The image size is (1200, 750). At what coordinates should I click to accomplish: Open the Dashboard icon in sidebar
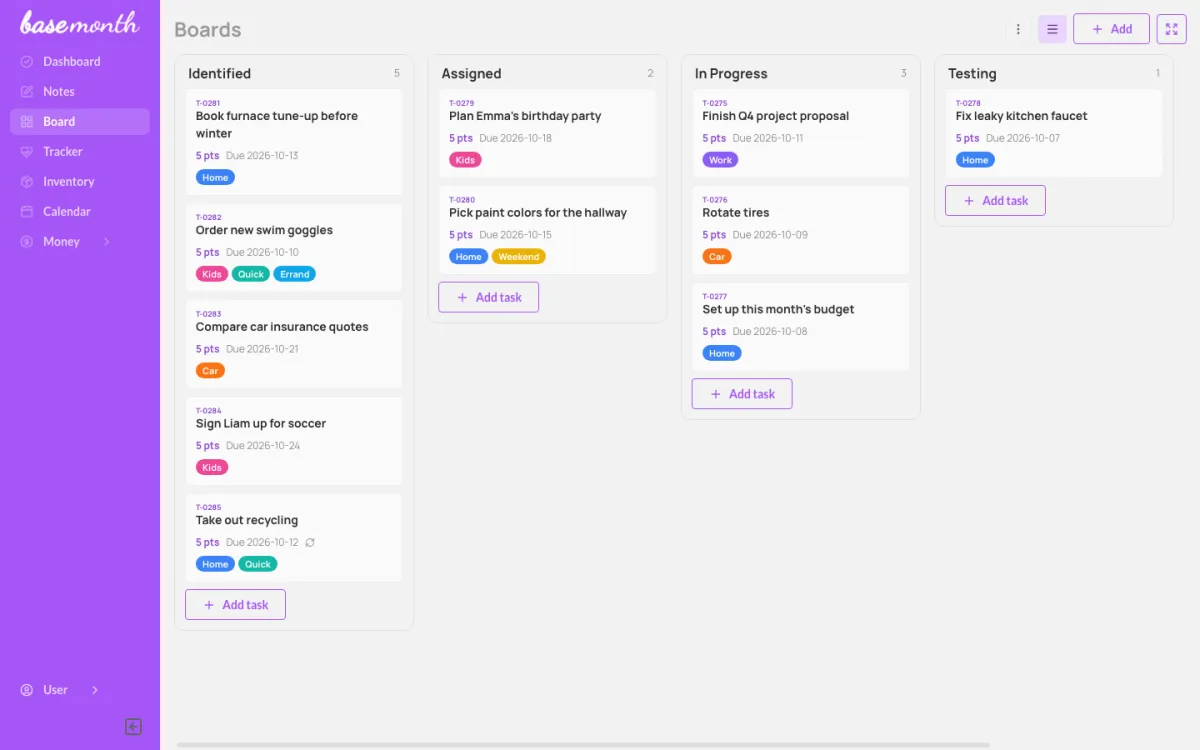[27, 61]
